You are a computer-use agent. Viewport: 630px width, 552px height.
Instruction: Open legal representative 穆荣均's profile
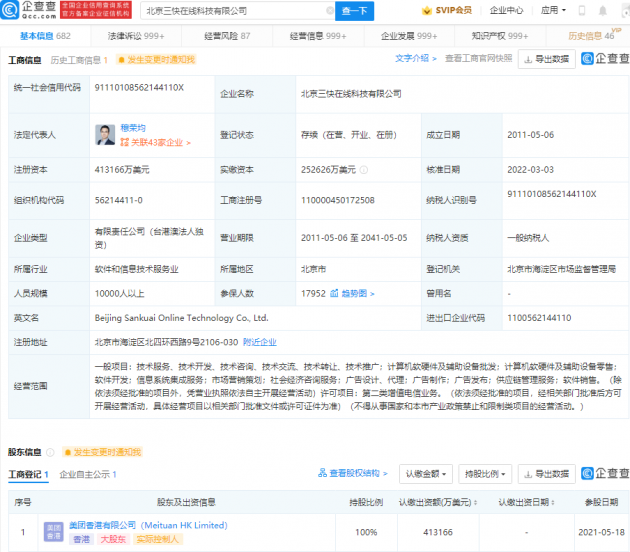coord(133,128)
